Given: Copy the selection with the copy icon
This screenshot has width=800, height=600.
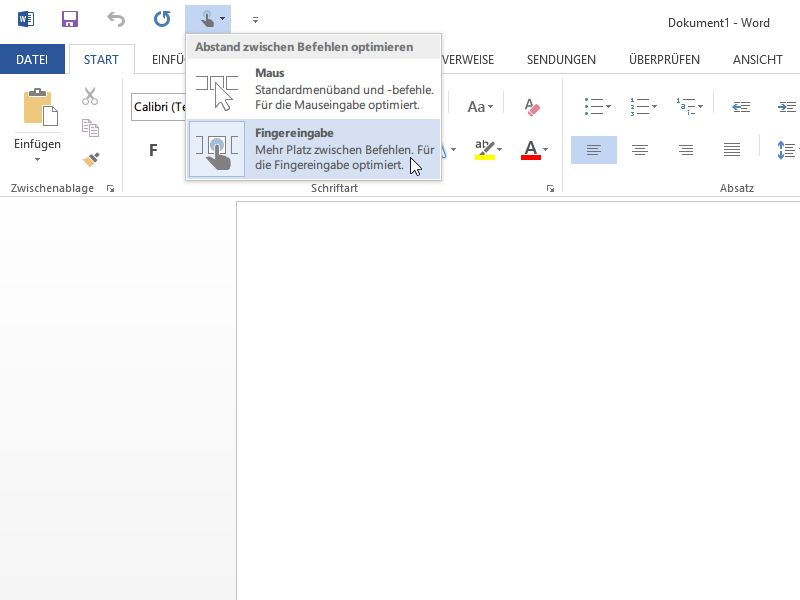Looking at the screenshot, I should click(x=90, y=128).
